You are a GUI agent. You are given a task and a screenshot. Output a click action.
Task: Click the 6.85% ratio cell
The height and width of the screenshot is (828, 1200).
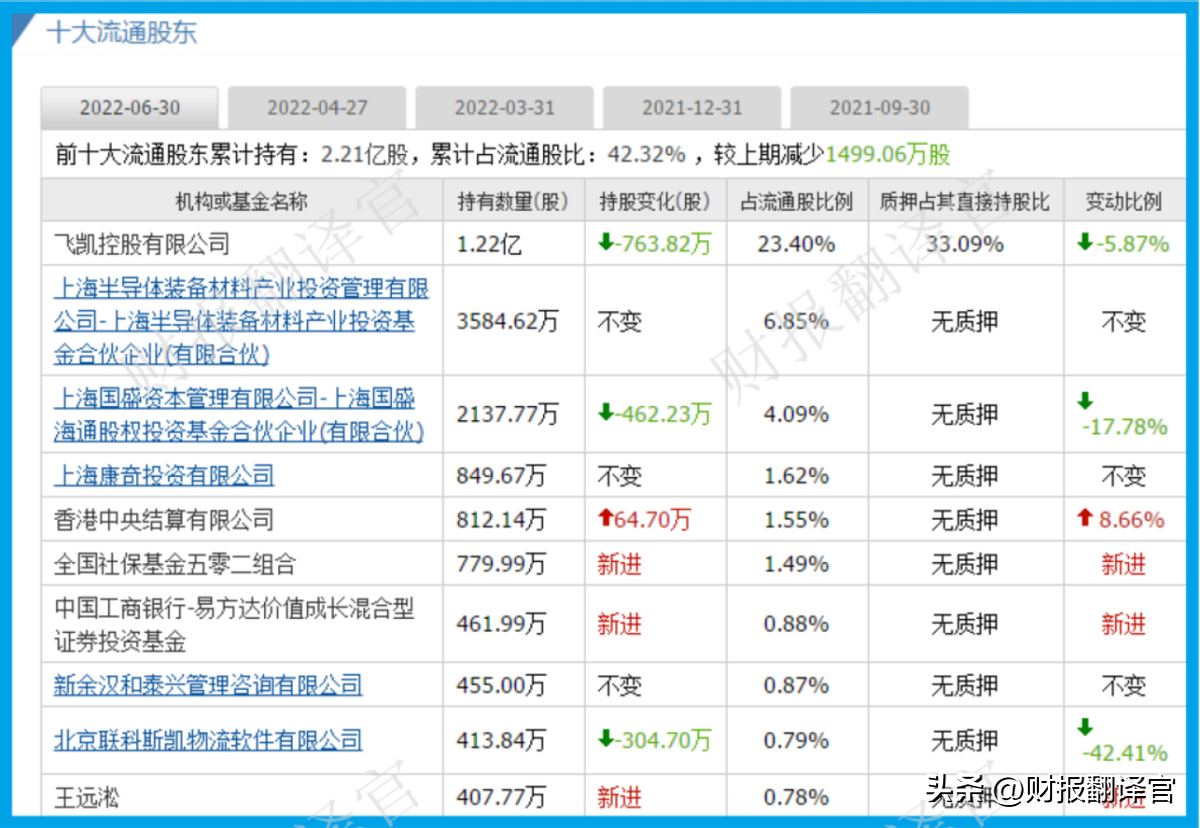click(796, 322)
